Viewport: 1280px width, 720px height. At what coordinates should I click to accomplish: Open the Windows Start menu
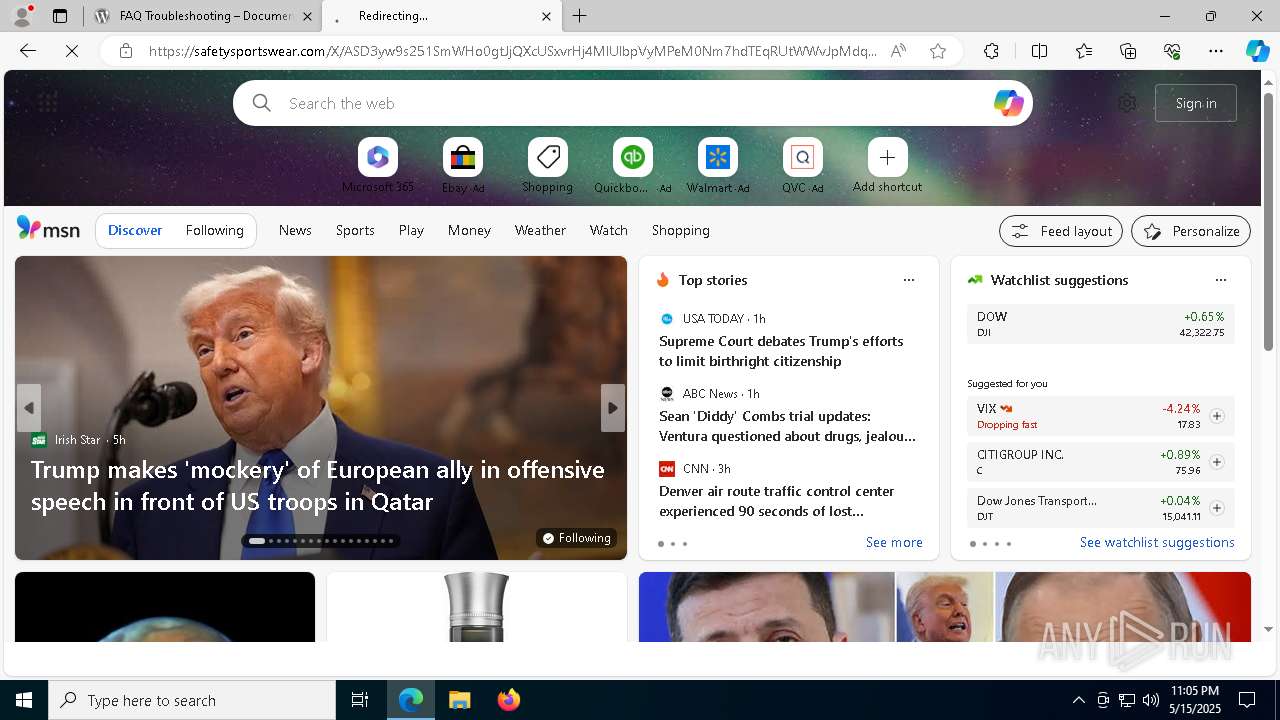(x=24, y=700)
